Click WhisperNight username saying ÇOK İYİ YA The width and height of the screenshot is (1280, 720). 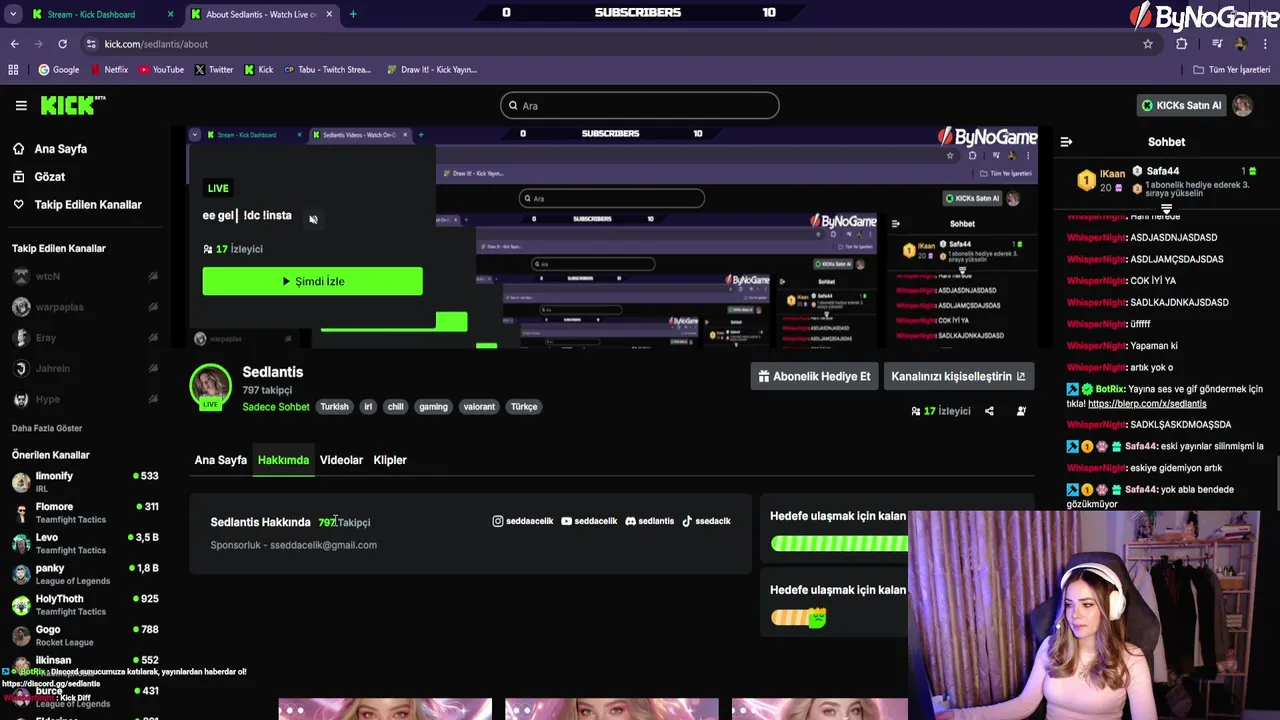[x=1097, y=281]
